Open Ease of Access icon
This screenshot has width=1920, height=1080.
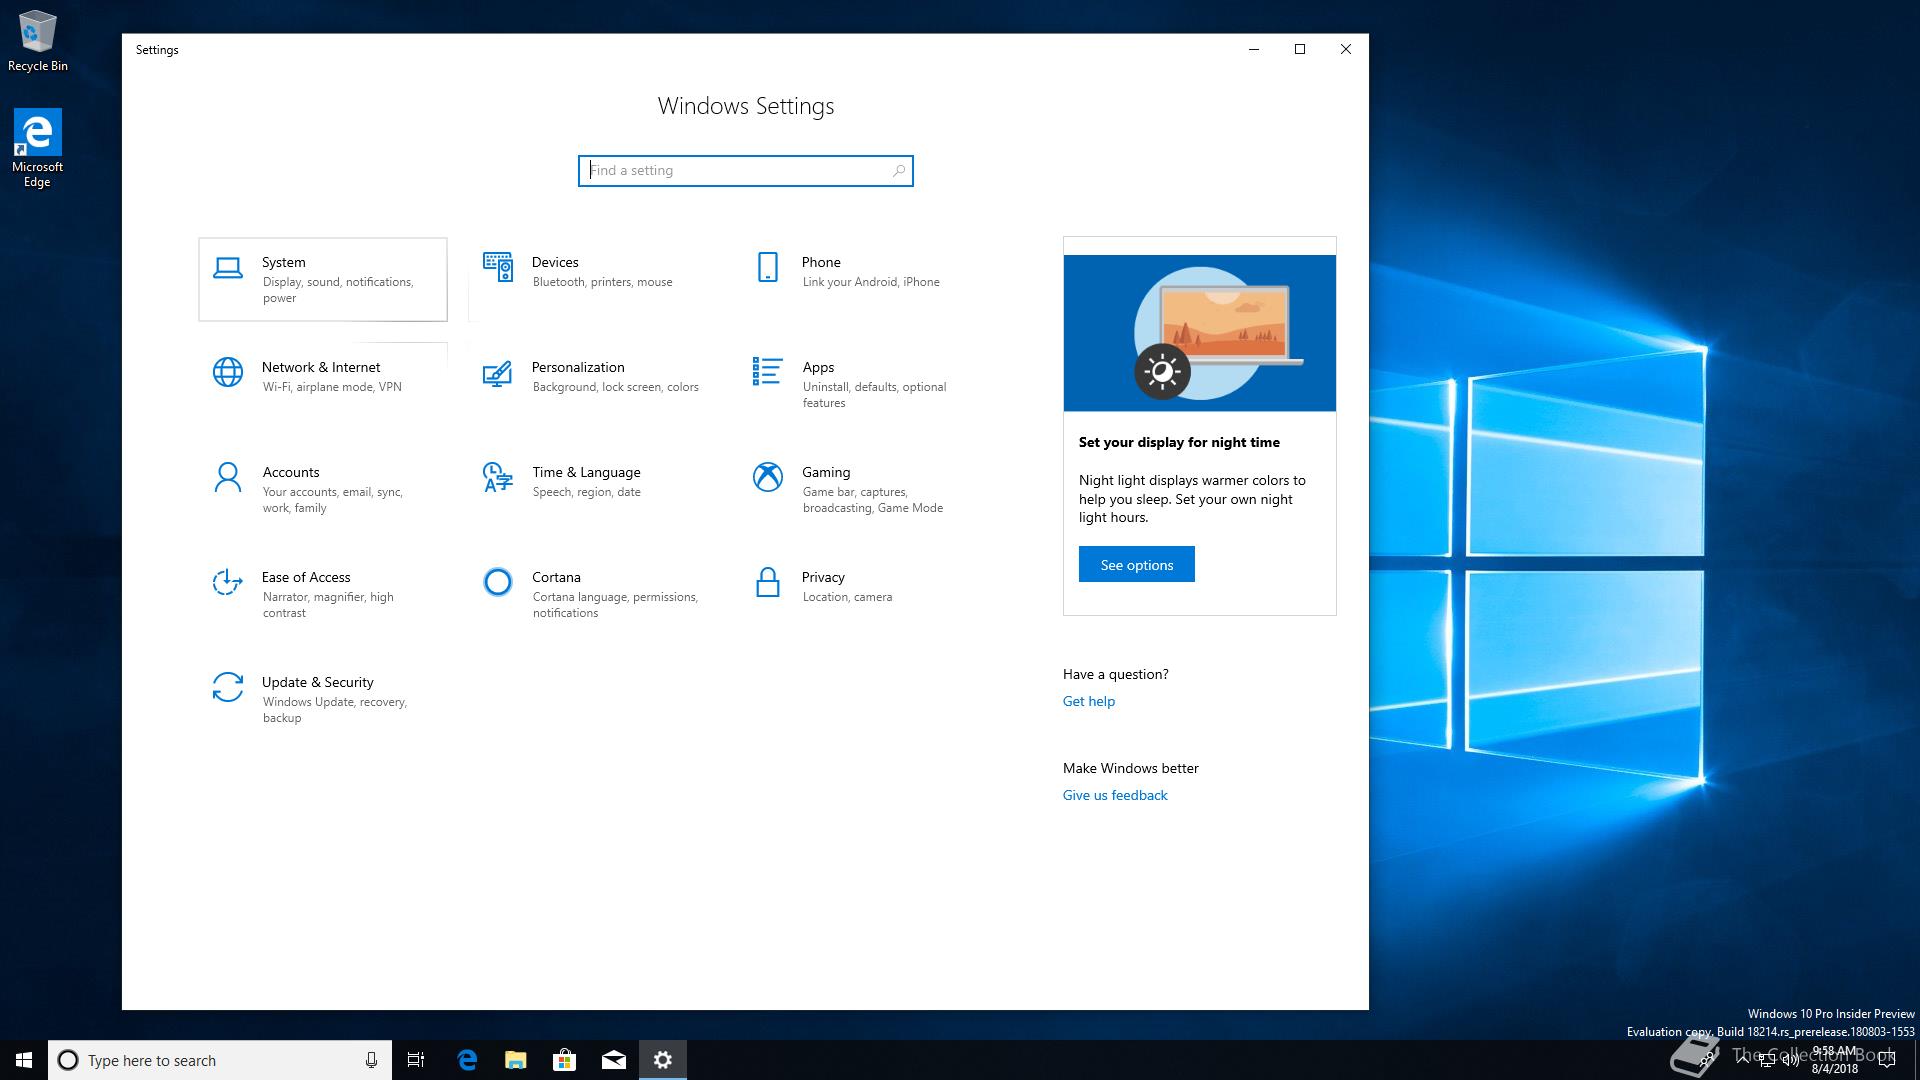[x=228, y=582]
